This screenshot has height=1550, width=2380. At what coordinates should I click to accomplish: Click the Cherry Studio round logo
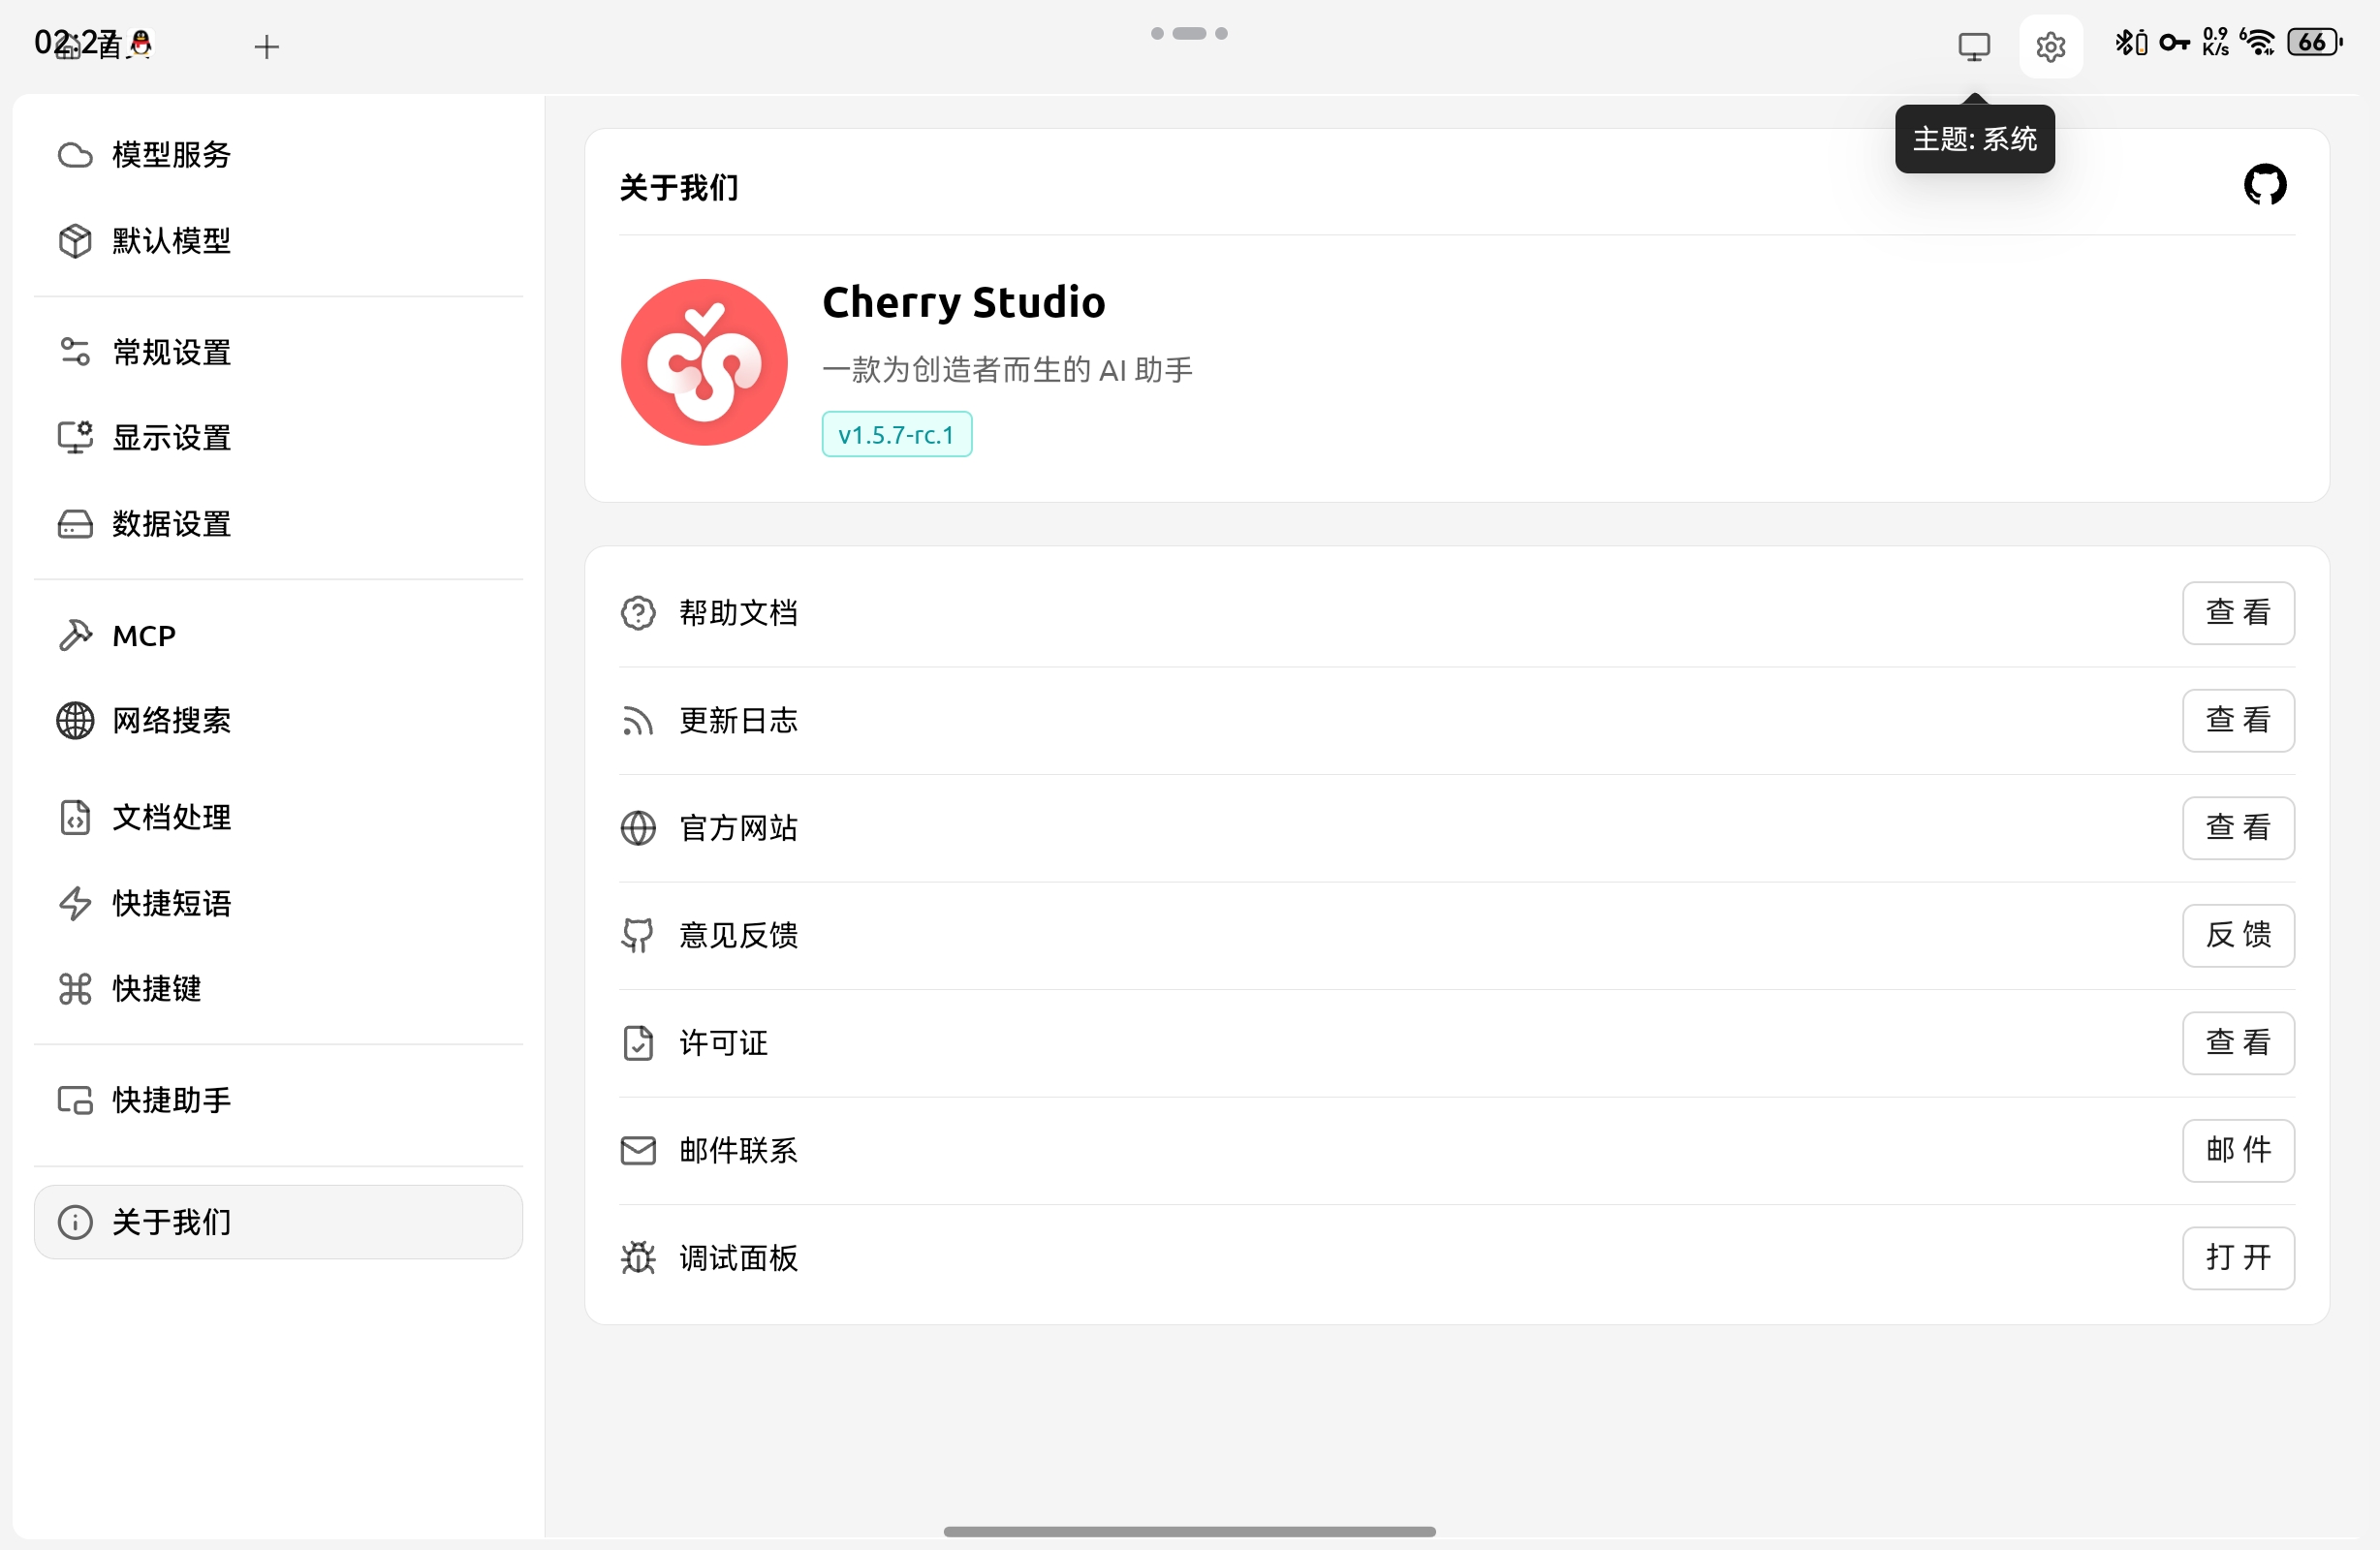coord(704,362)
